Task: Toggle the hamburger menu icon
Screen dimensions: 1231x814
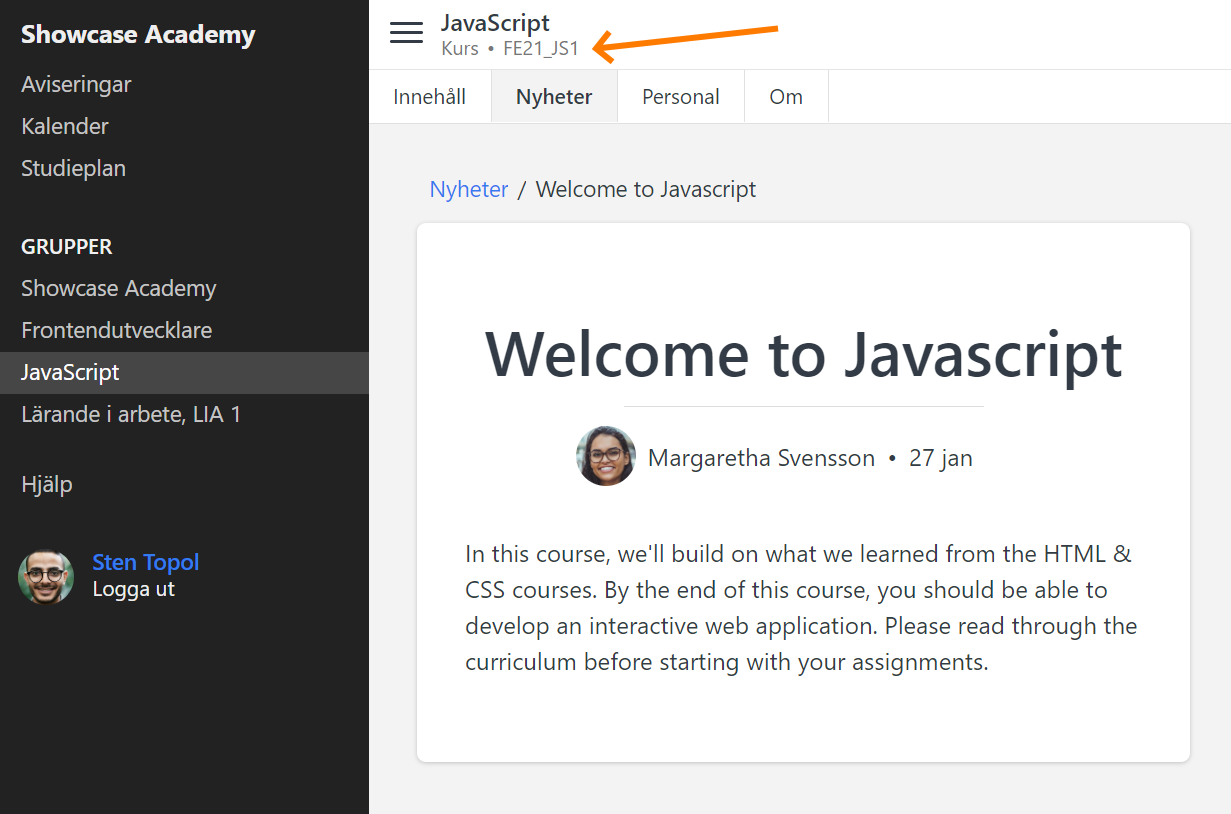Action: [x=406, y=33]
